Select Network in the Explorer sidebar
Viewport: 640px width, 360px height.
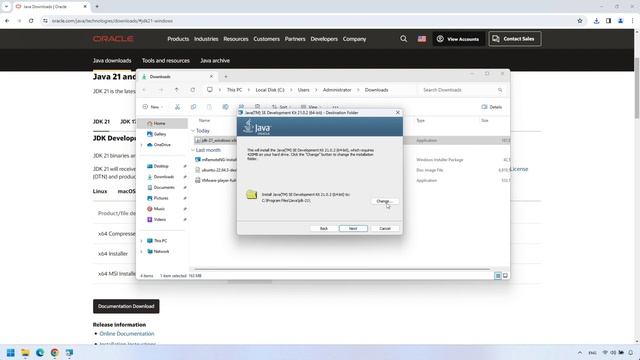[x=161, y=251]
